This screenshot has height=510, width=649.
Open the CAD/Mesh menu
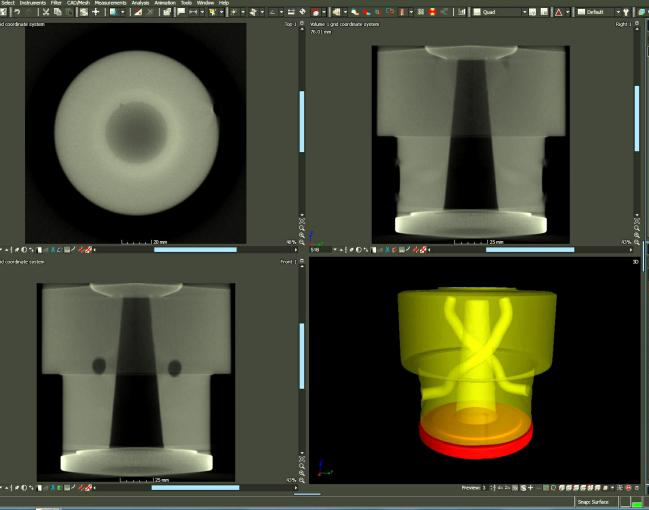(78, 3)
